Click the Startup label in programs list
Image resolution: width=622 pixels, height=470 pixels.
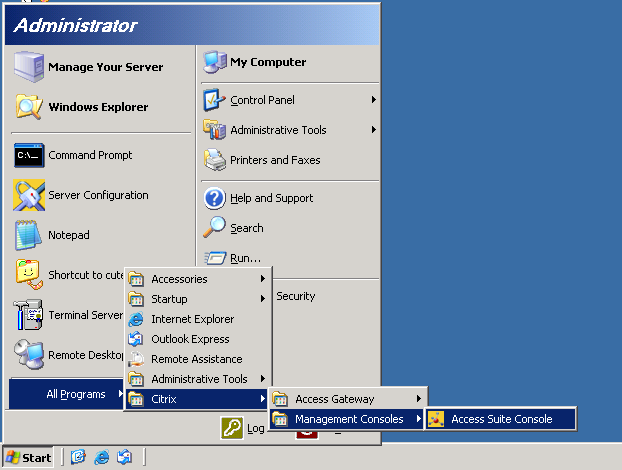pyautogui.click(x=169, y=299)
